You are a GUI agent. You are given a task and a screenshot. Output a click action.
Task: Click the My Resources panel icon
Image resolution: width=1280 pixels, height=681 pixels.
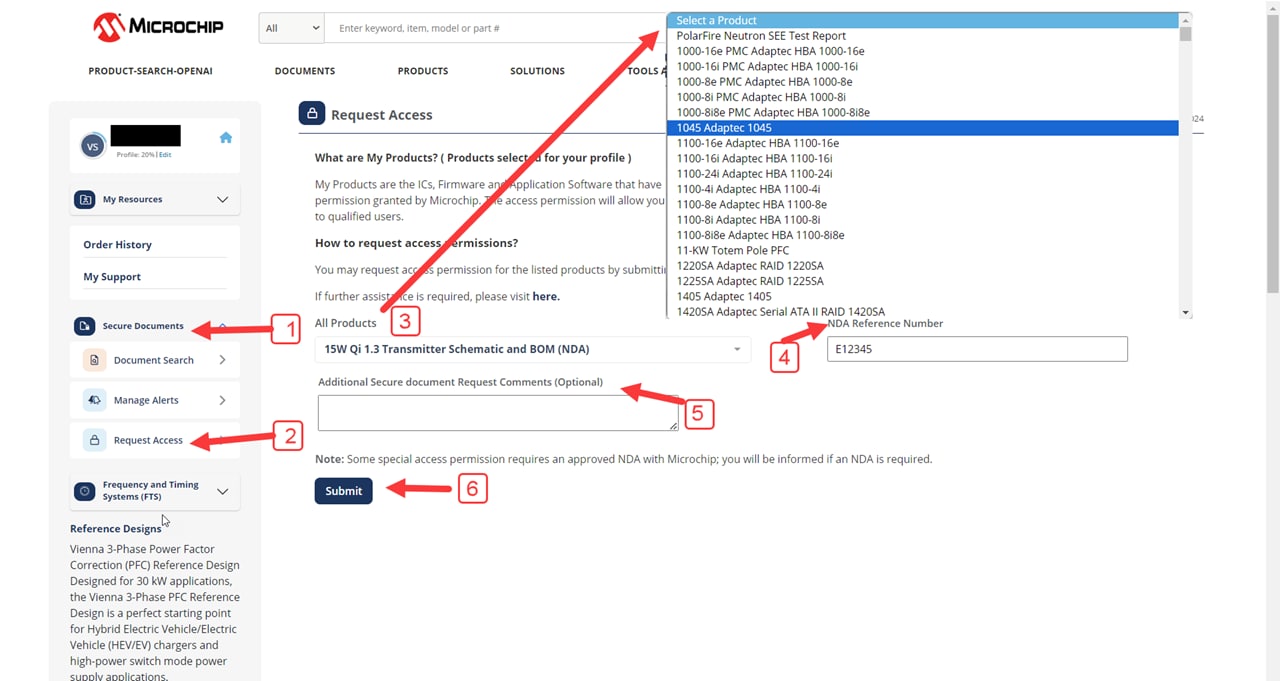pyautogui.click(x=85, y=199)
